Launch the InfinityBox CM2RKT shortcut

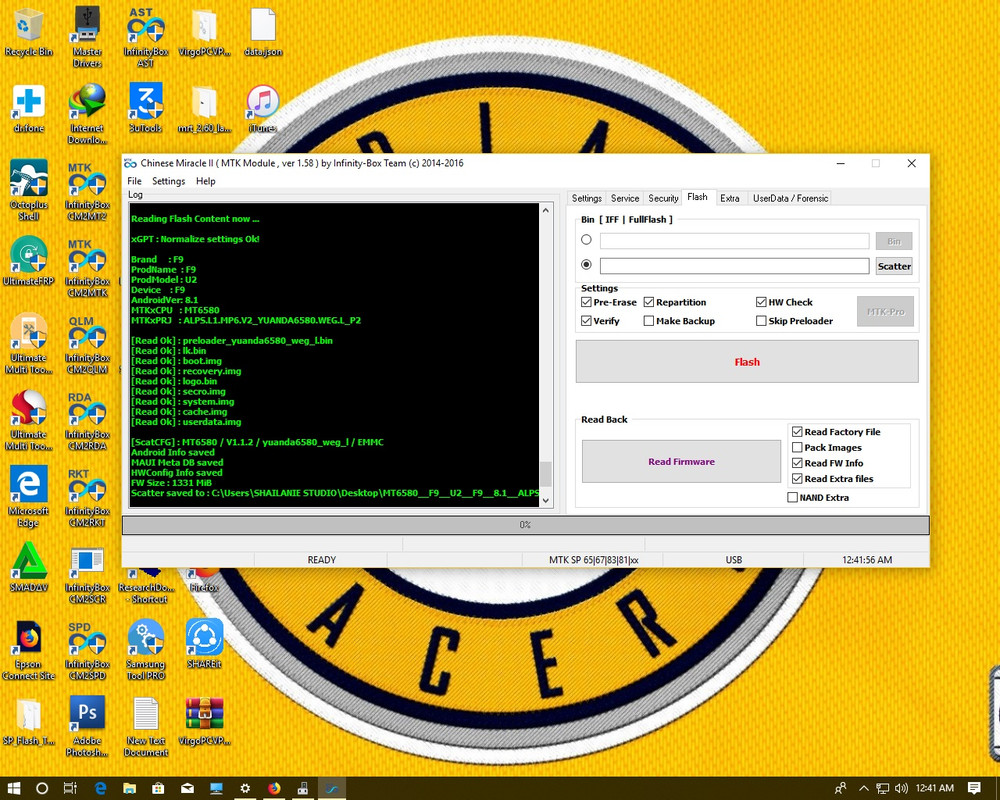[87, 496]
